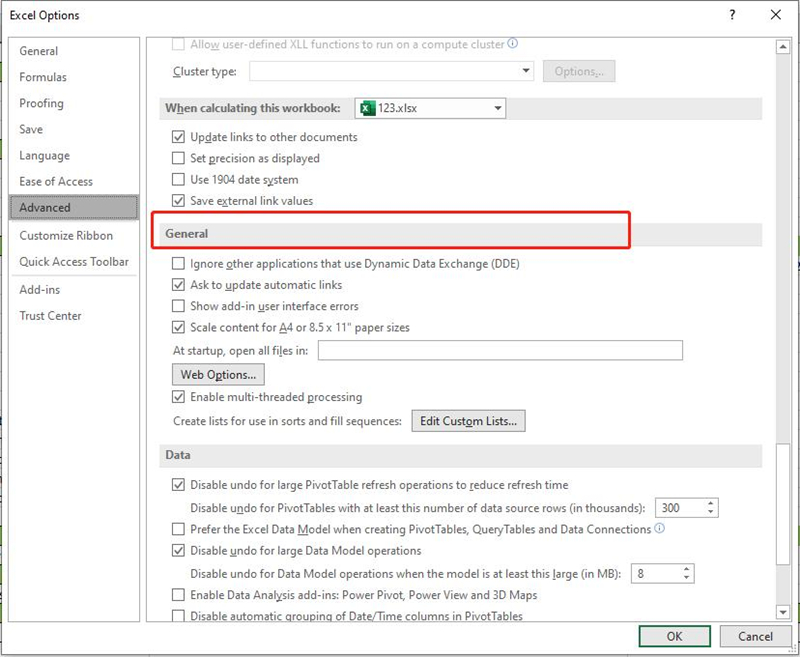Uncheck Update links to other documents
The image size is (800, 657).
click(179, 137)
